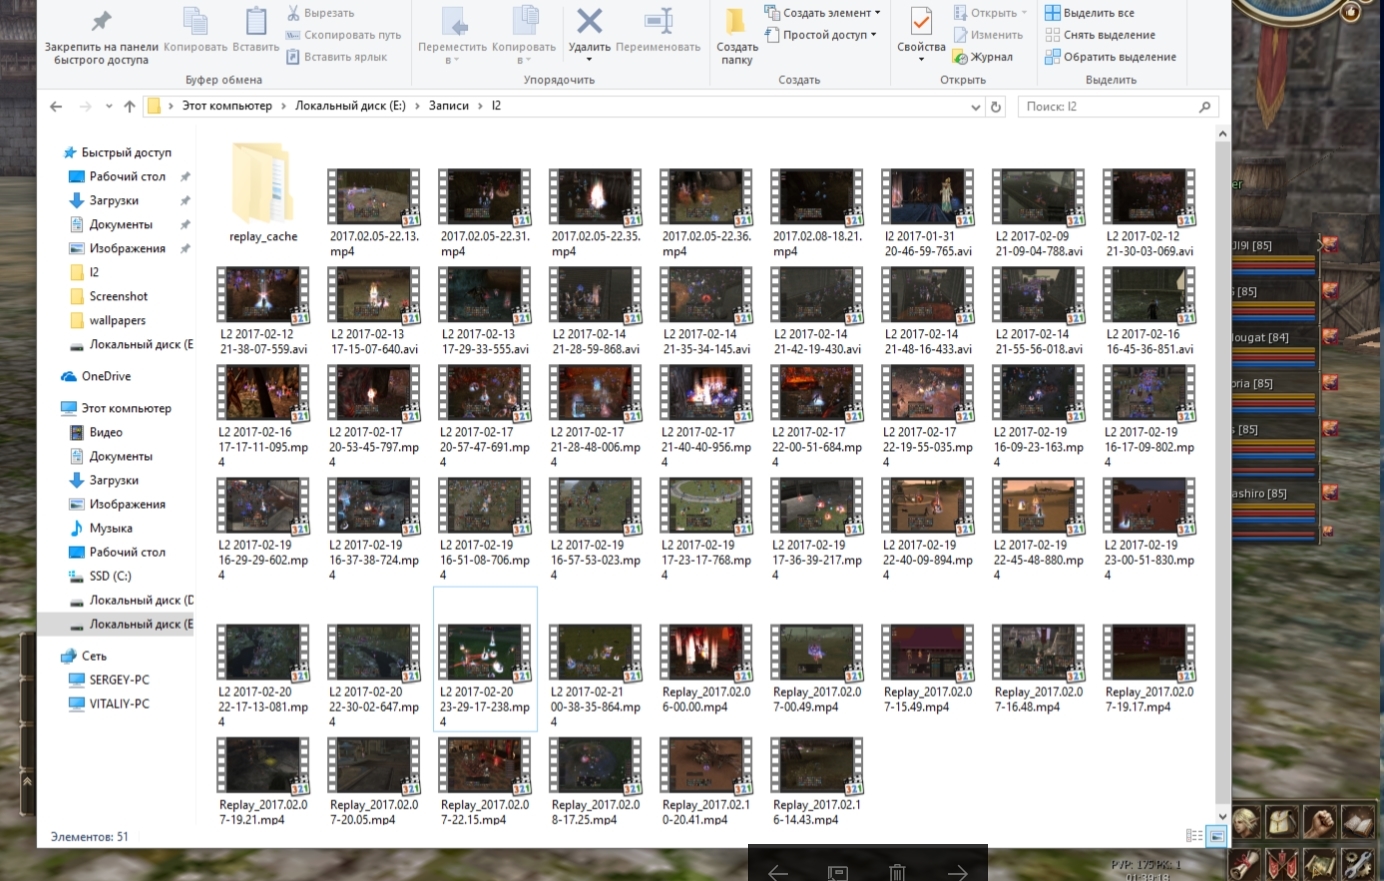
Task: Open the character elf-face icon in the game
Action: [x=1245, y=824]
